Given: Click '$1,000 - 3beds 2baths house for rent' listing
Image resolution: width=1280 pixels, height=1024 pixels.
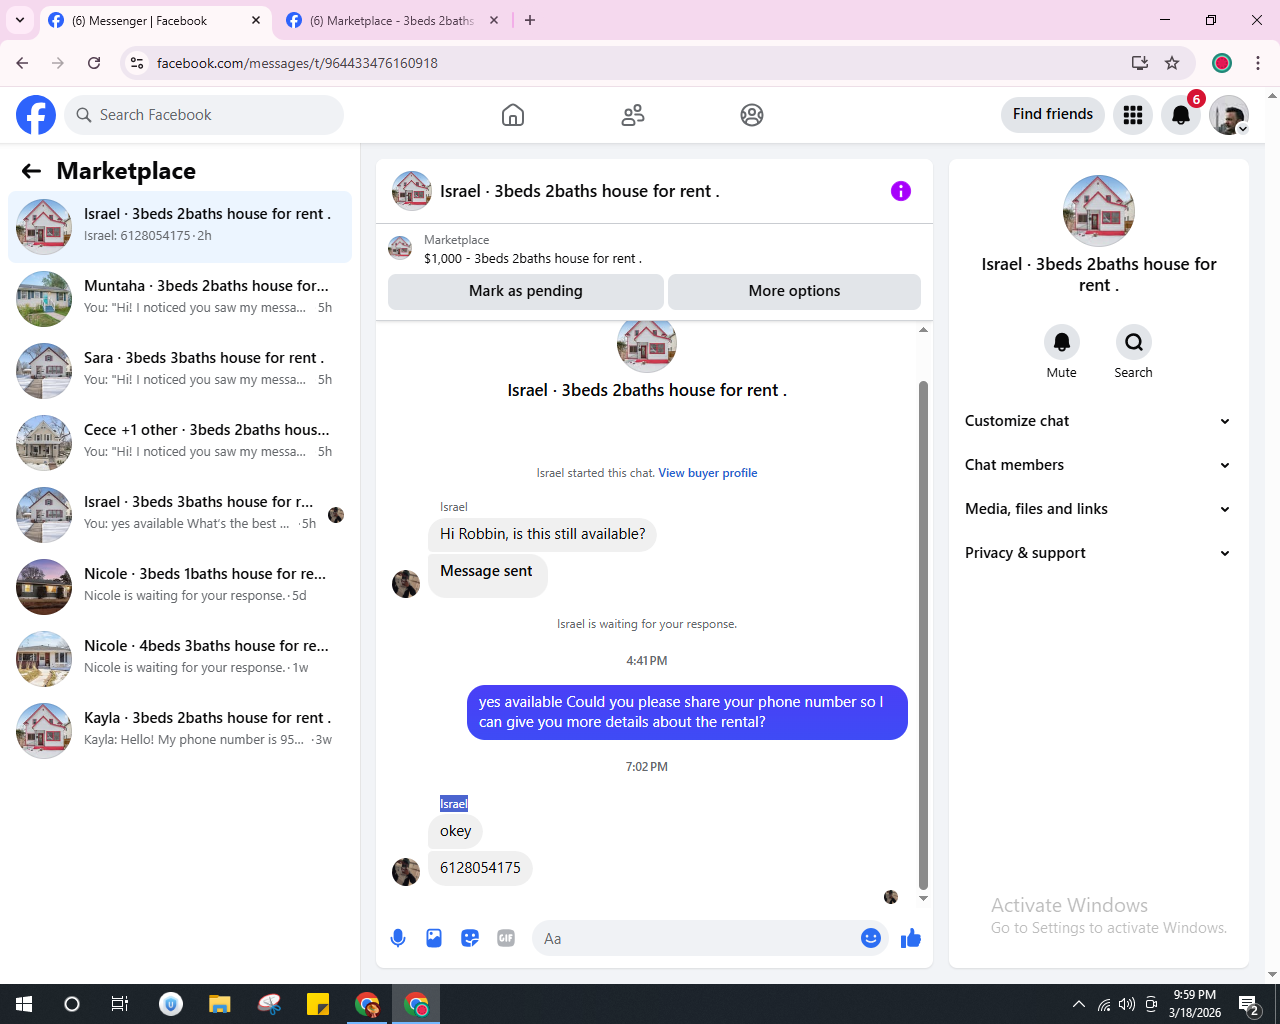Looking at the screenshot, I should (x=533, y=258).
